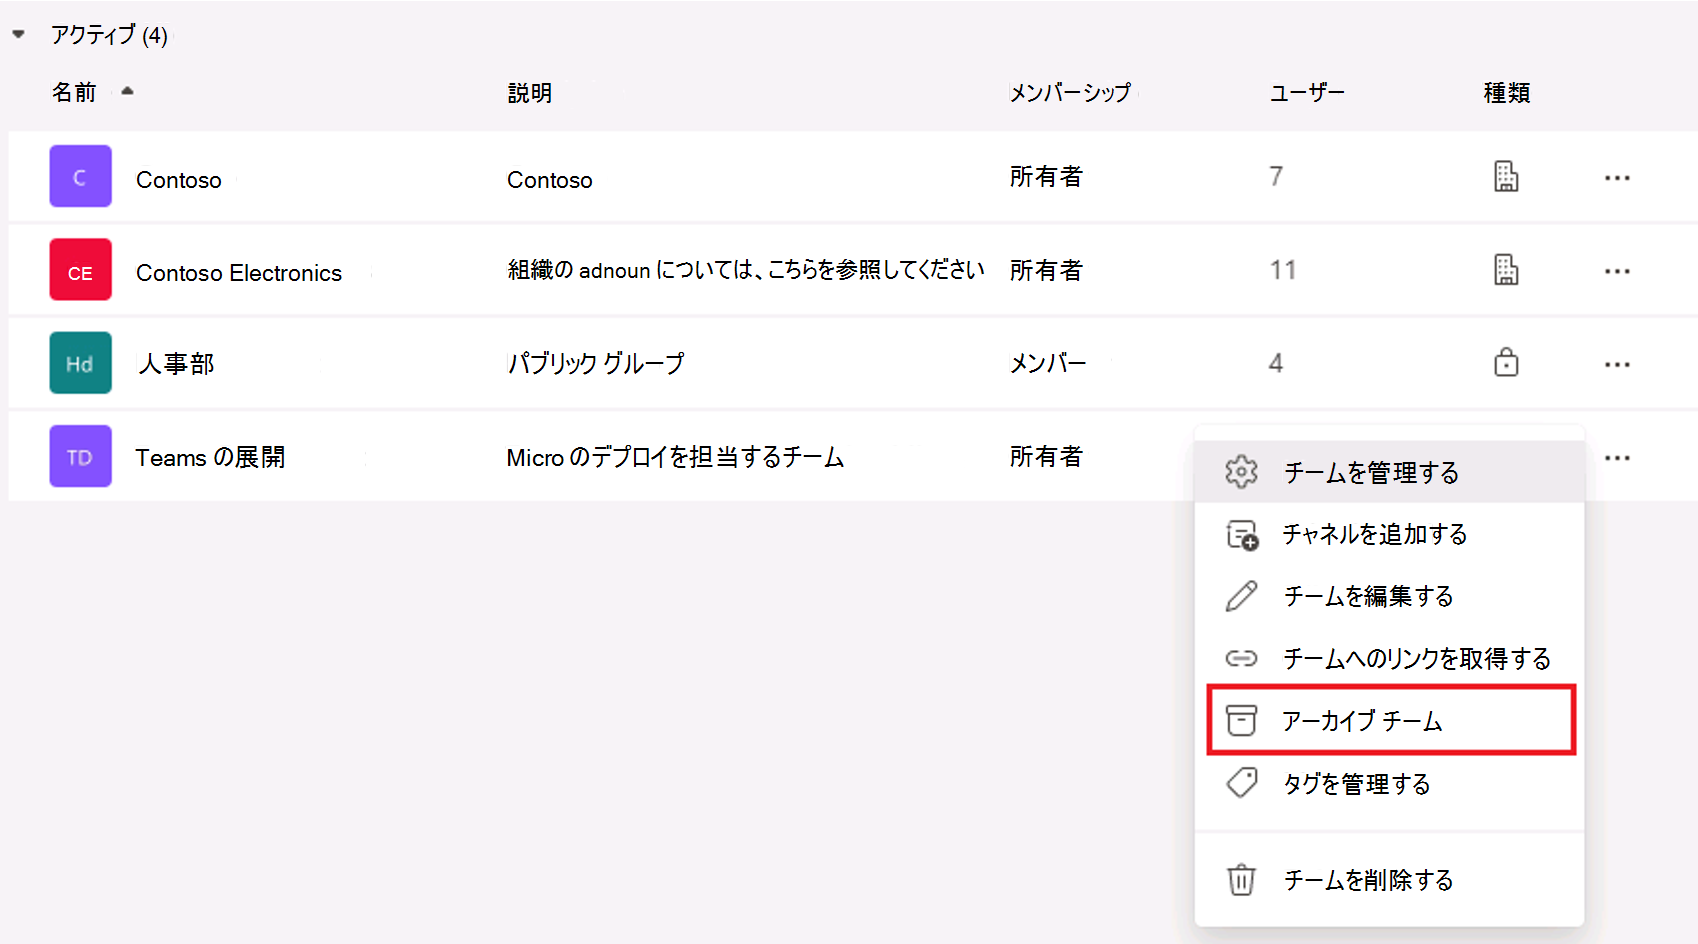Click the 組織の adnoun description text

tap(746, 270)
